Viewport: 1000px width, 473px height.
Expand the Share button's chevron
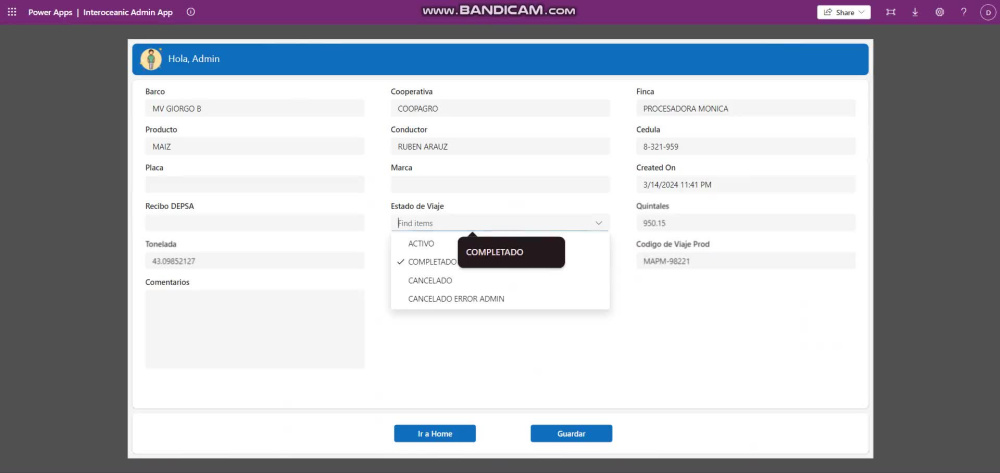[862, 12]
